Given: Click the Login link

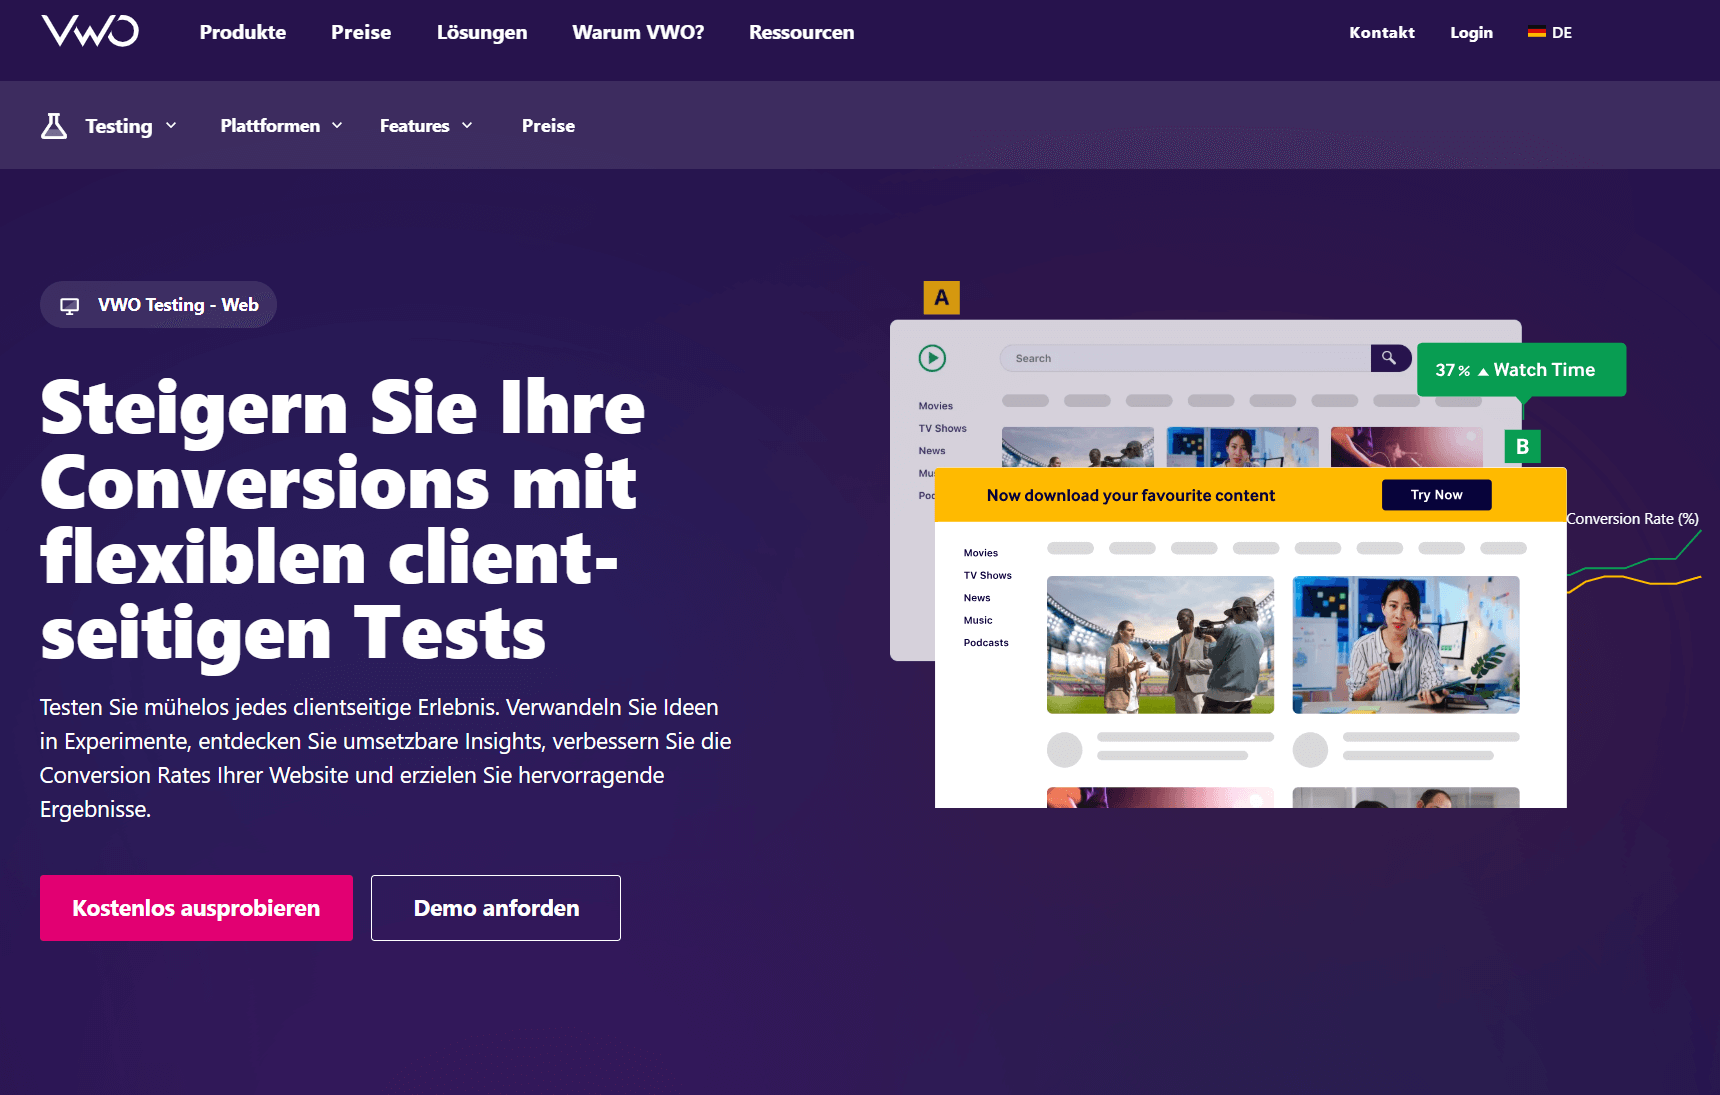Looking at the screenshot, I should (1471, 32).
